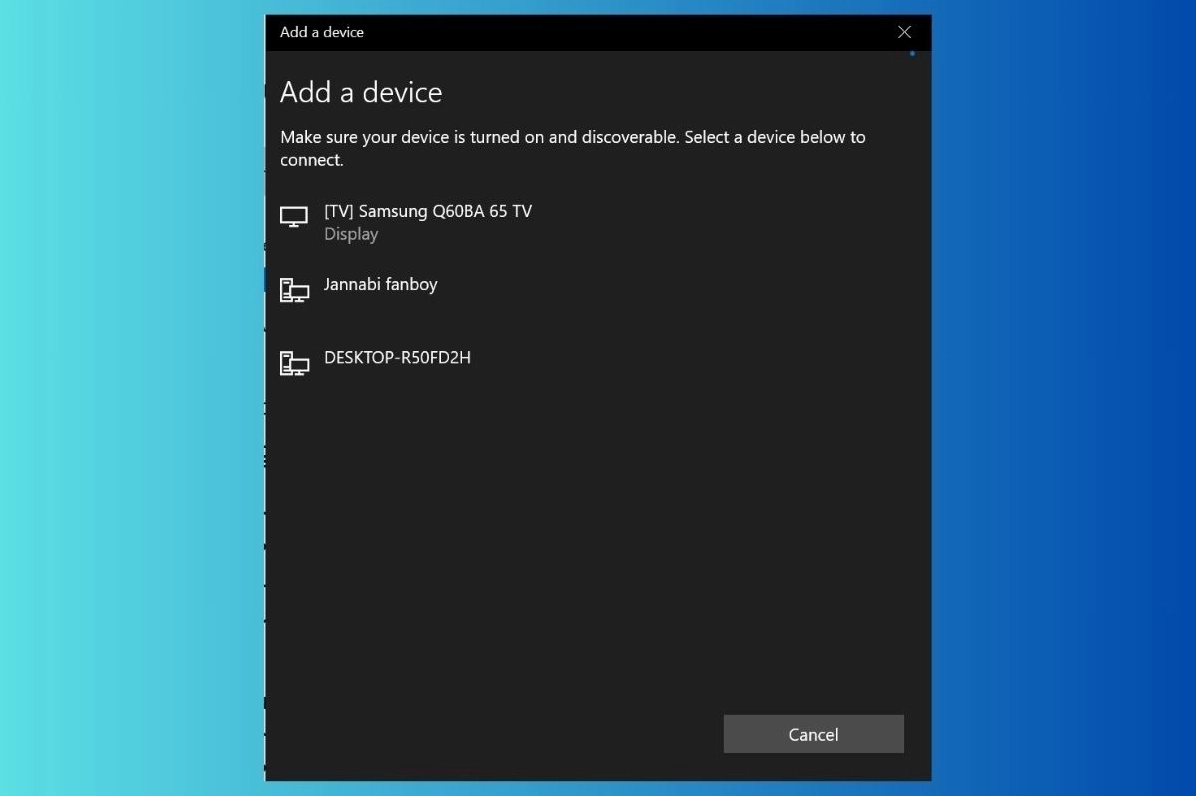Screen dimensions: 1196x796
Task: Click the blue searching indicator dot below close button
Action: click(912, 54)
